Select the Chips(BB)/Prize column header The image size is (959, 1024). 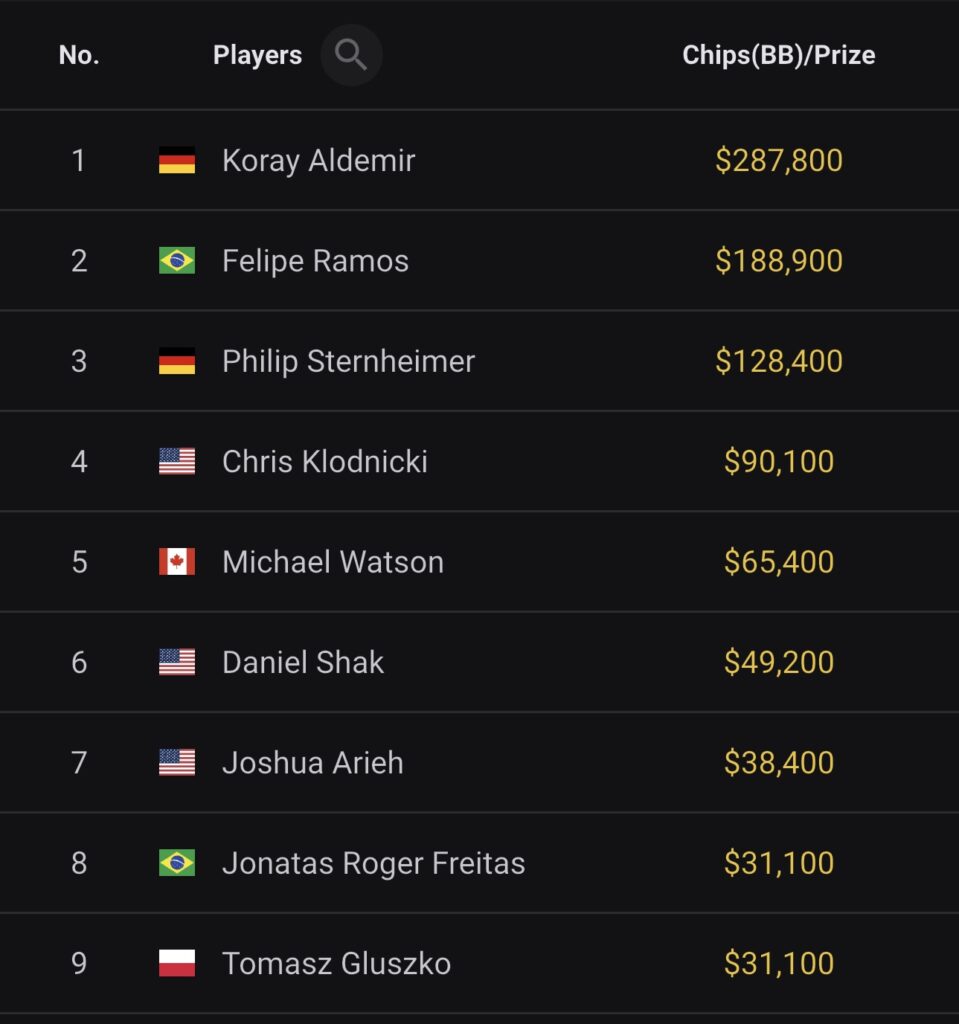778,55
